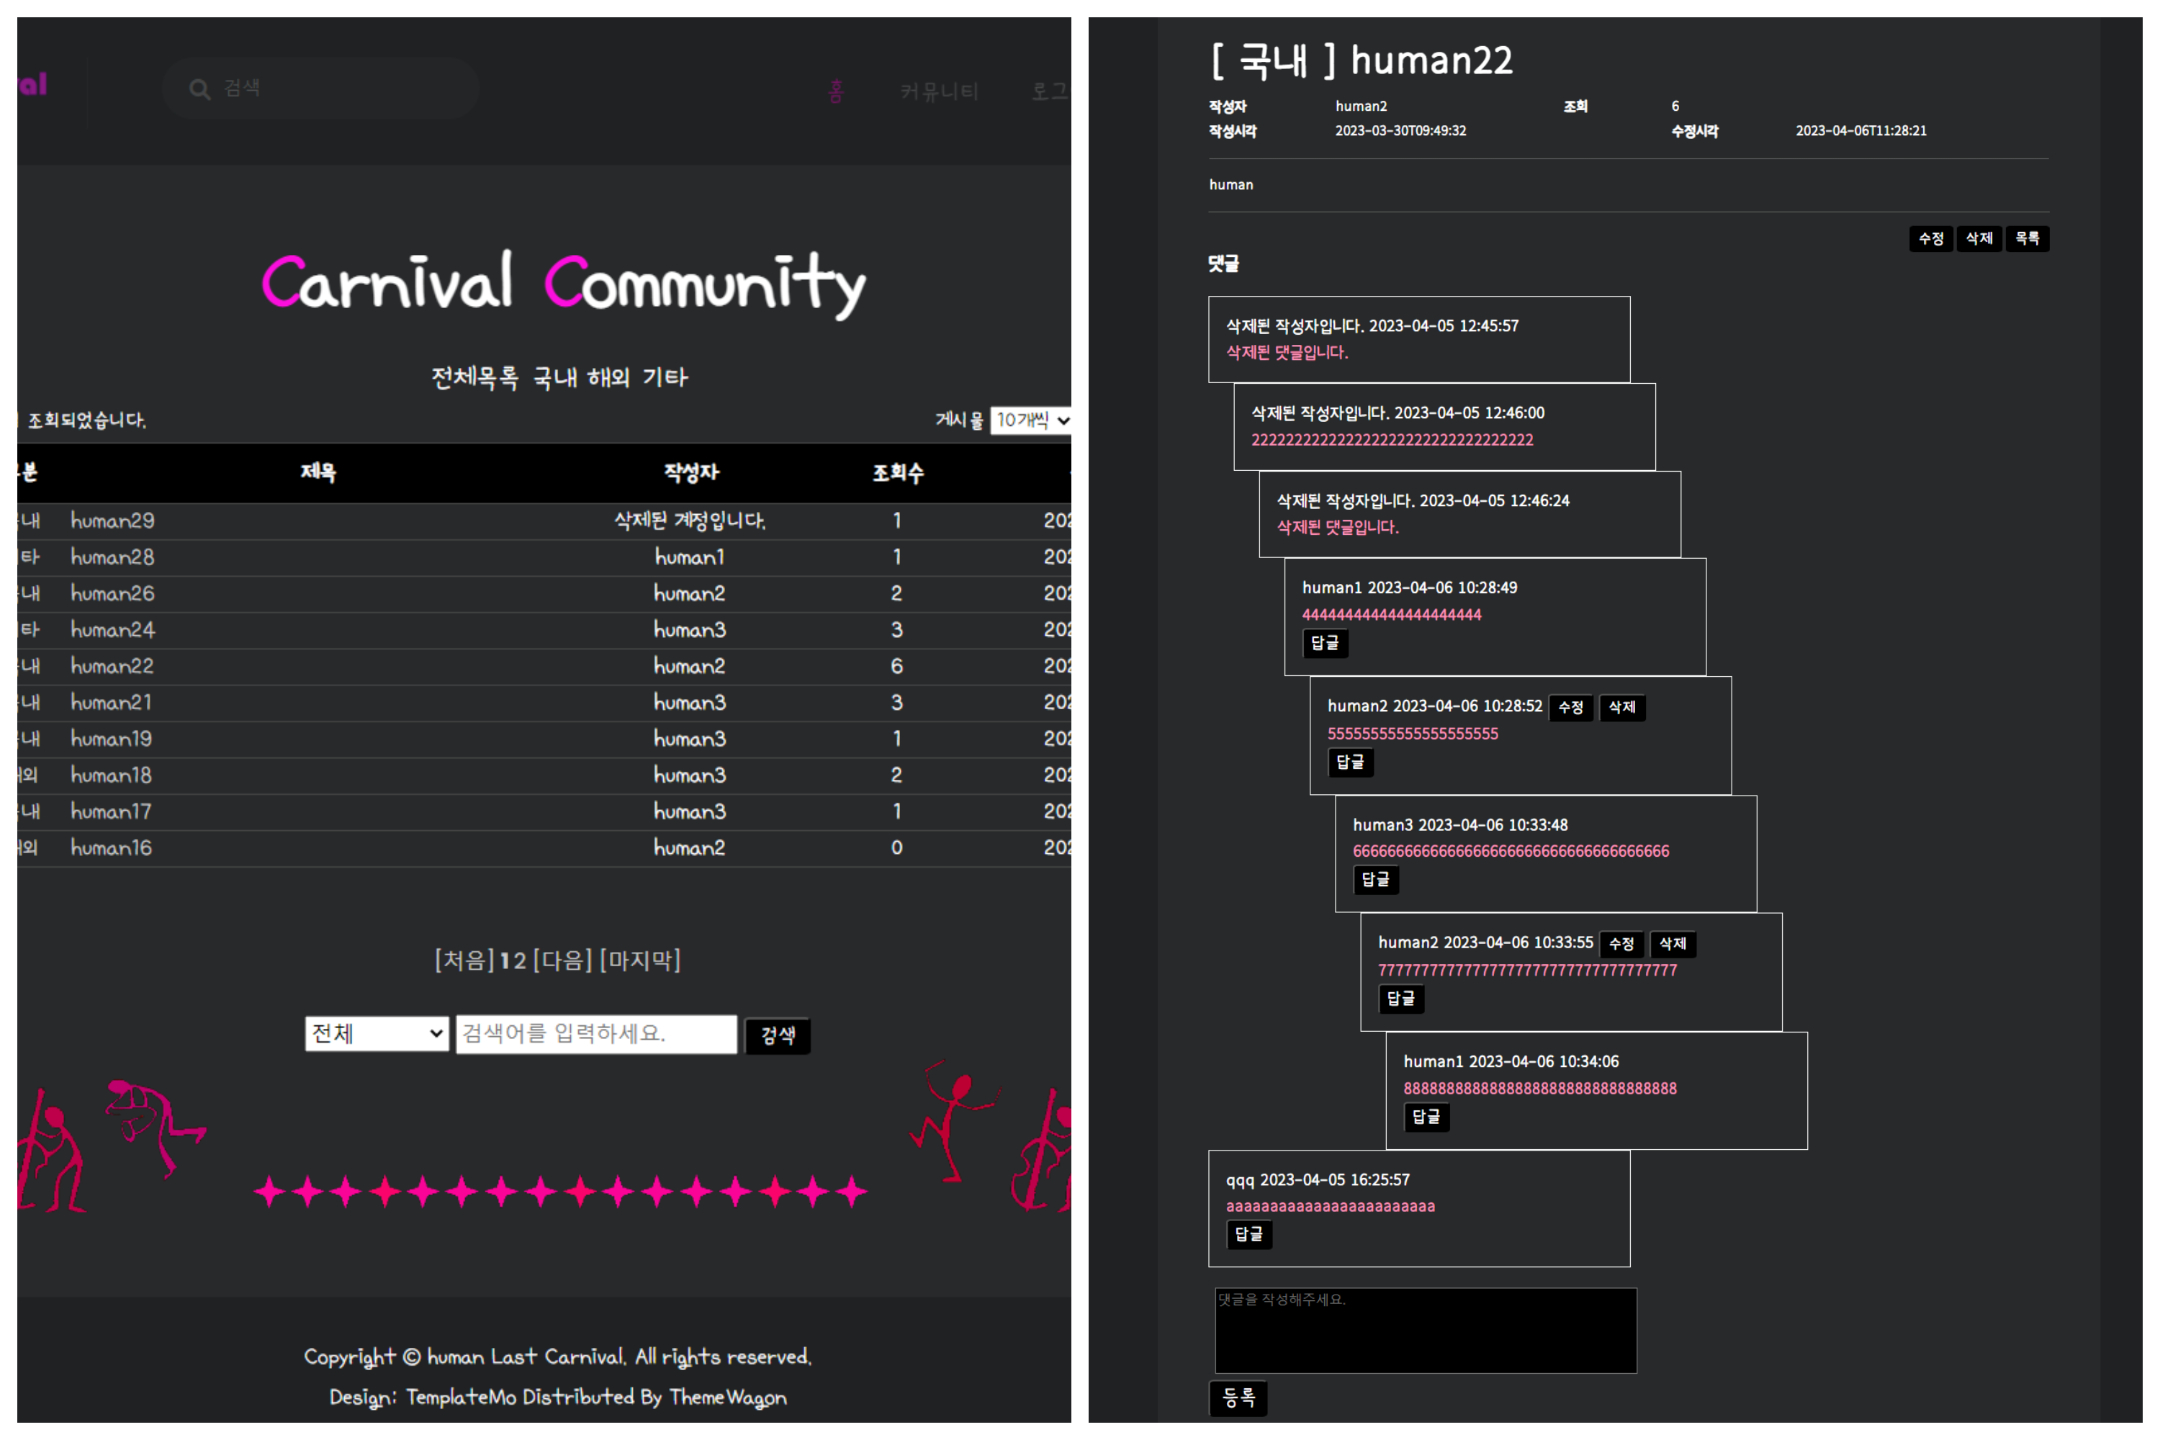This screenshot has width=2160, height=1440.
Task: Reply to human1's comment using 답글
Action: pyautogui.click(x=1325, y=644)
